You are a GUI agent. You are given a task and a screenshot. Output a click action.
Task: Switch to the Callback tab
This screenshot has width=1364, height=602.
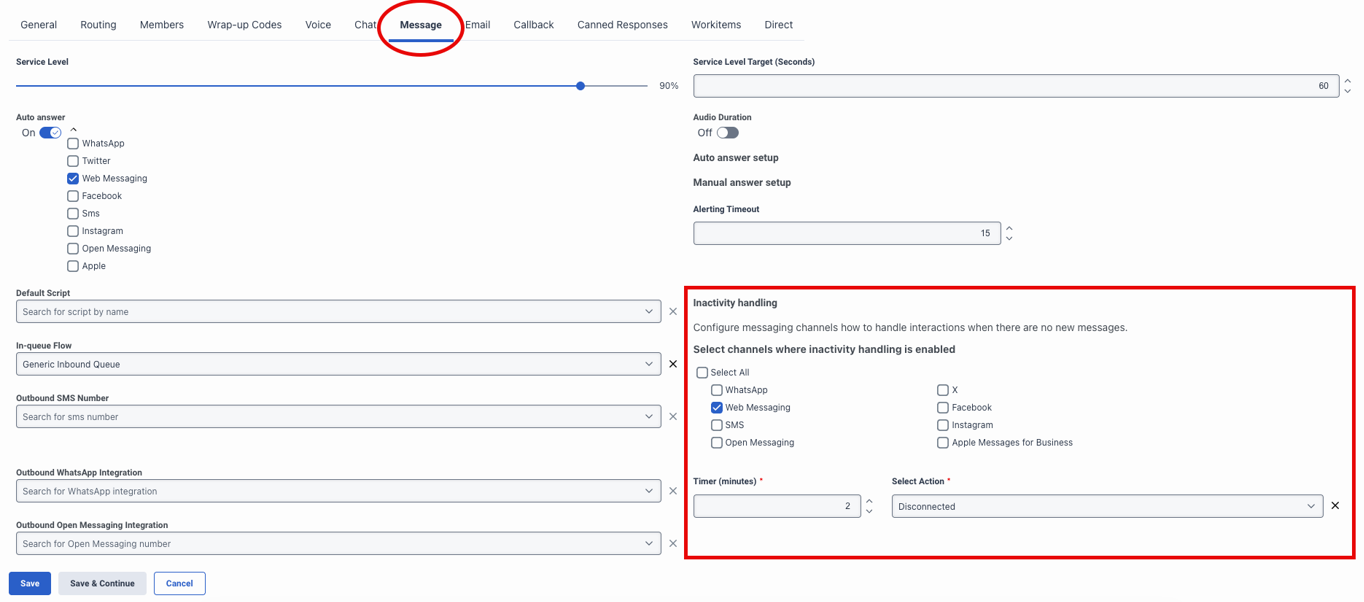click(x=533, y=25)
